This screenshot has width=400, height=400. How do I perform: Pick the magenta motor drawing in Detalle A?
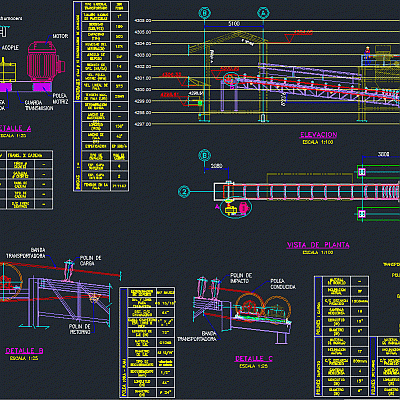43,62
